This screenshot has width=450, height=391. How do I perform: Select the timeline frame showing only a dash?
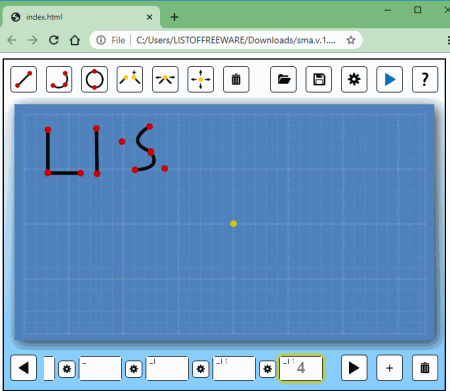tap(100, 368)
